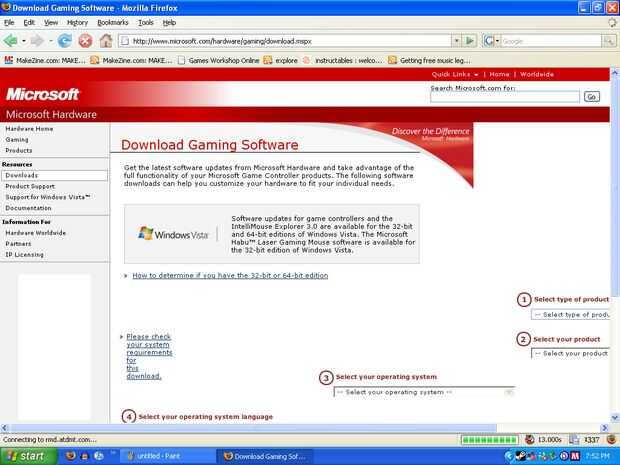The width and height of the screenshot is (620, 465).
Task: Click the horizontal scrollbar right arrow
Action: coord(605,428)
